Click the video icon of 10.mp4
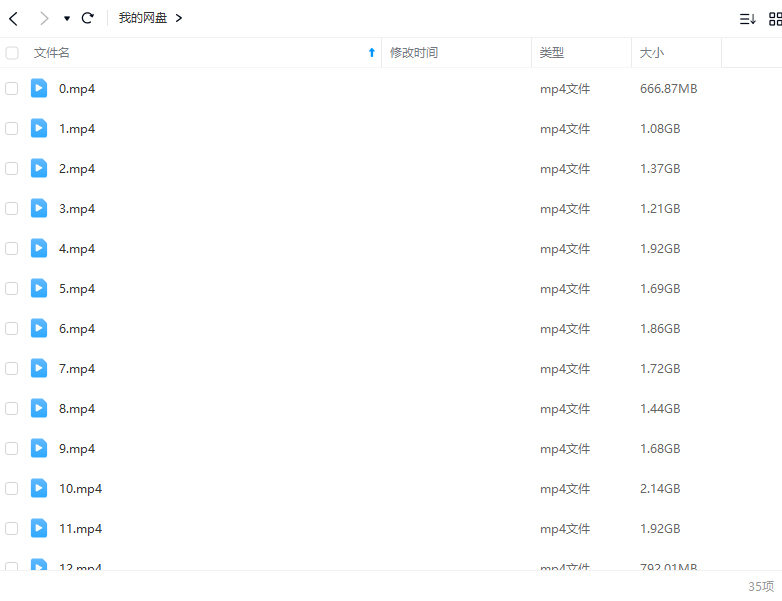Image resolution: width=782 pixels, height=601 pixels. point(39,488)
